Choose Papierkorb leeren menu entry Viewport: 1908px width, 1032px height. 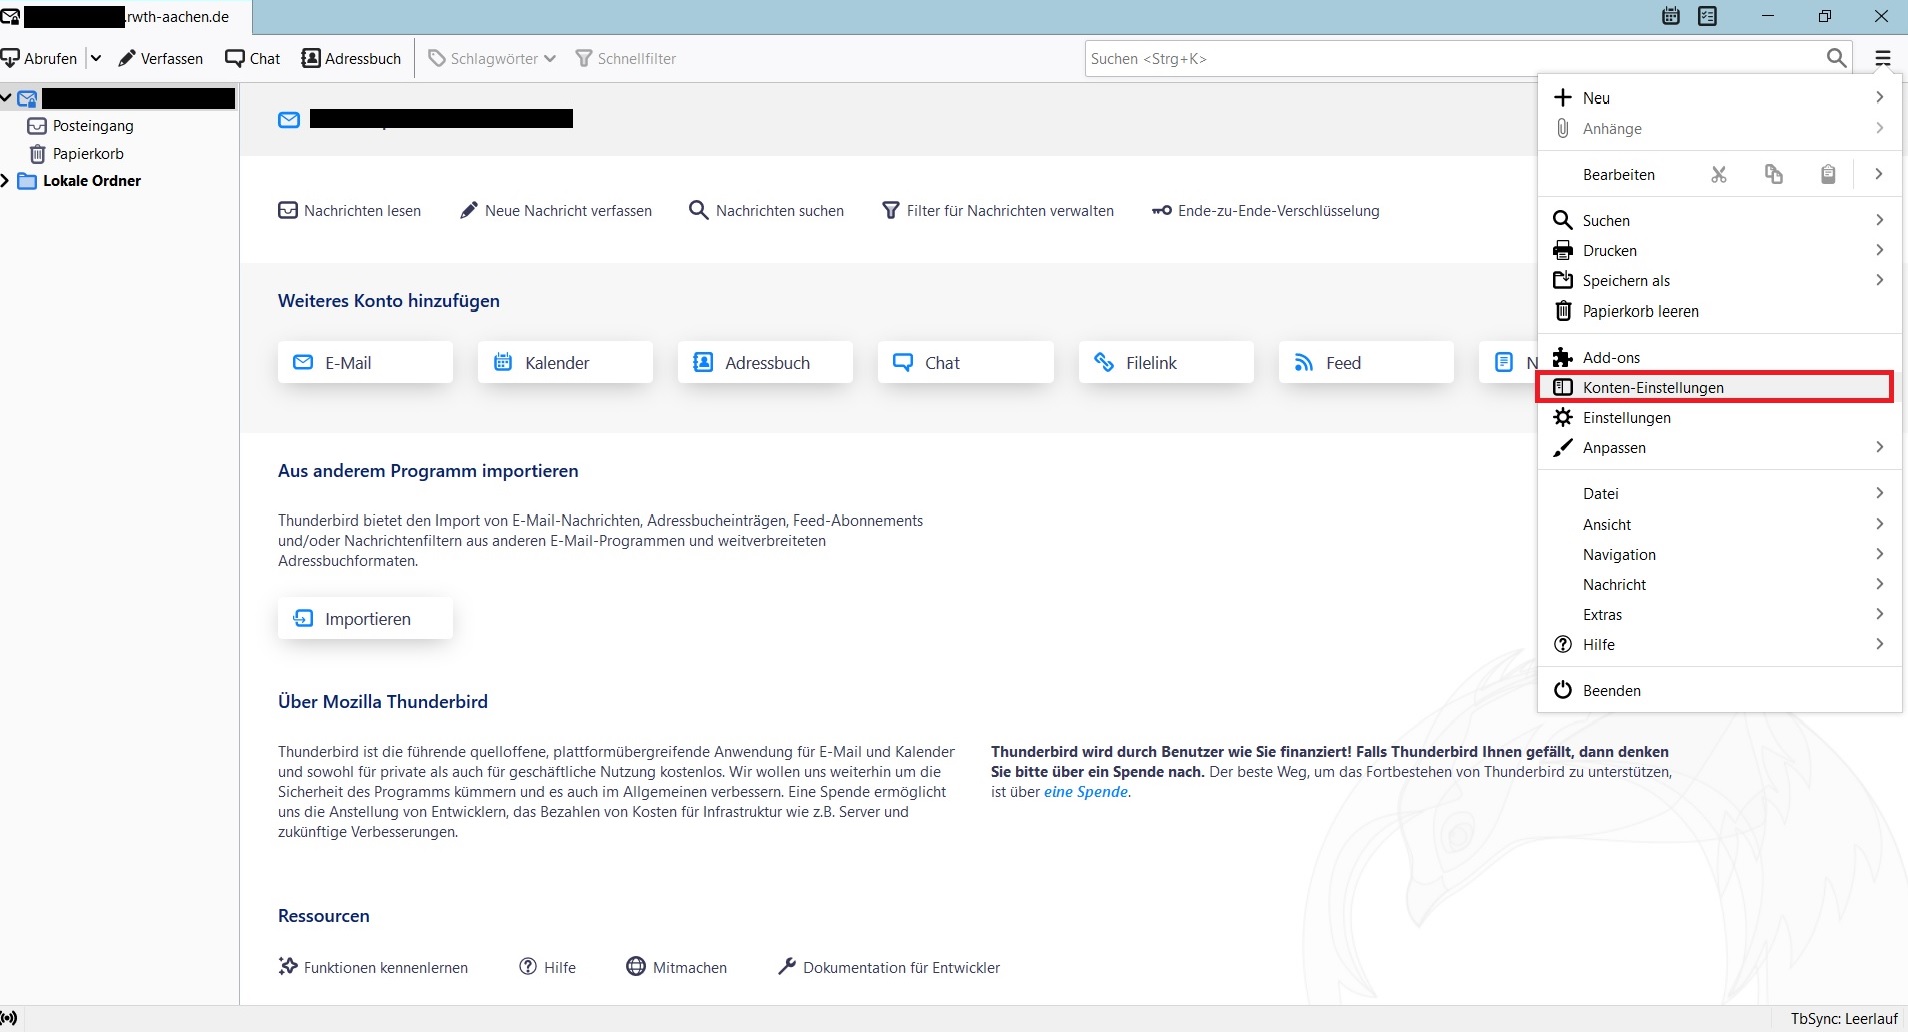click(1640, 311)
